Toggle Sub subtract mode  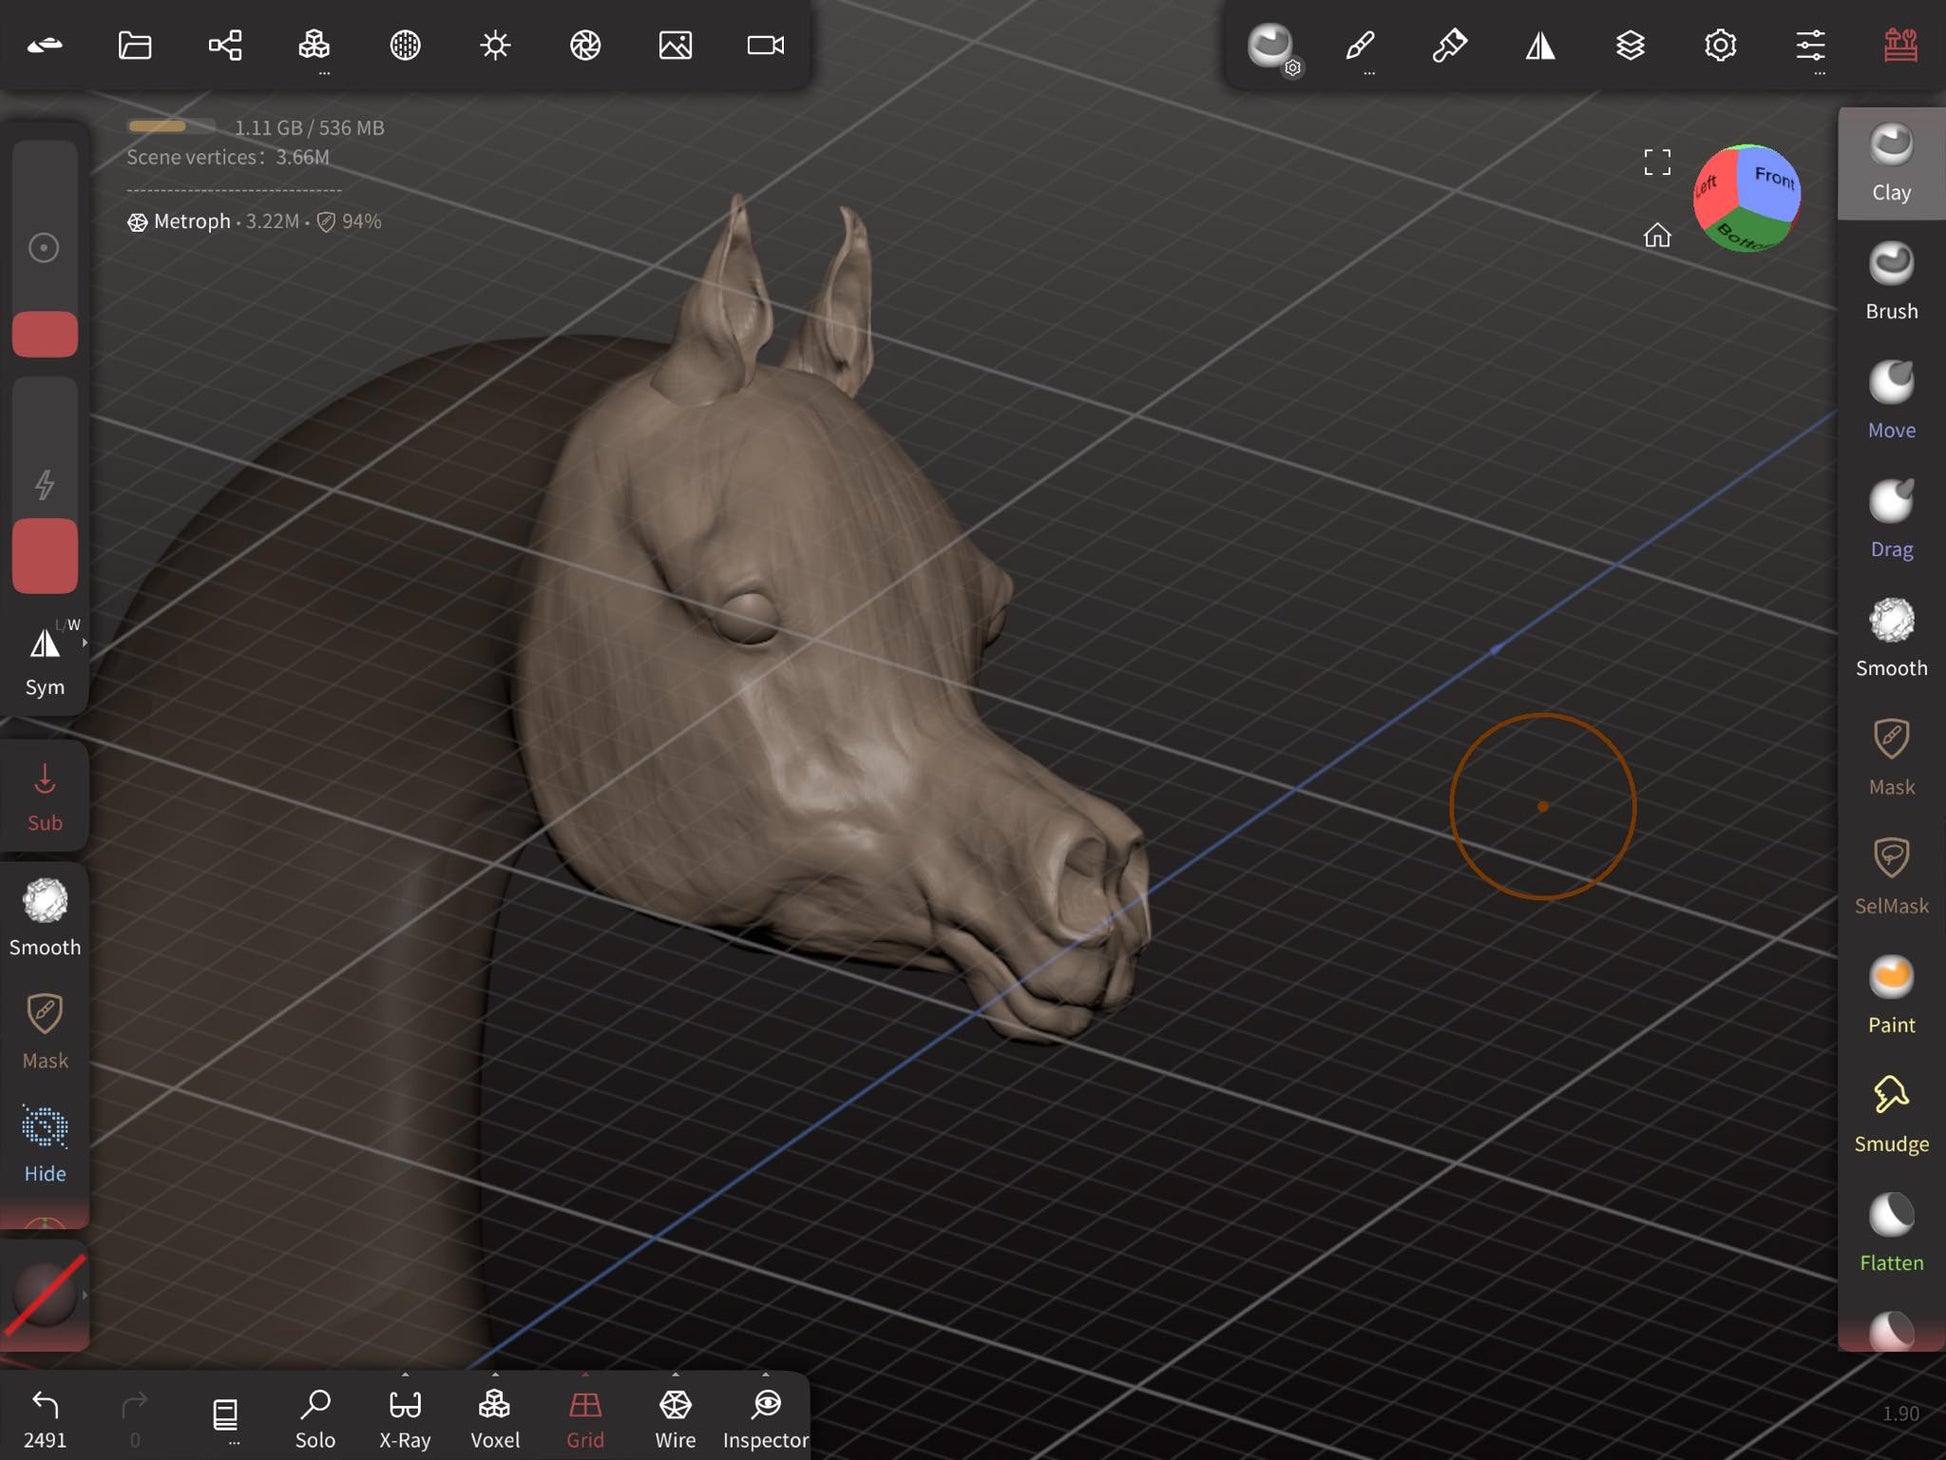[x=45, y=796]
